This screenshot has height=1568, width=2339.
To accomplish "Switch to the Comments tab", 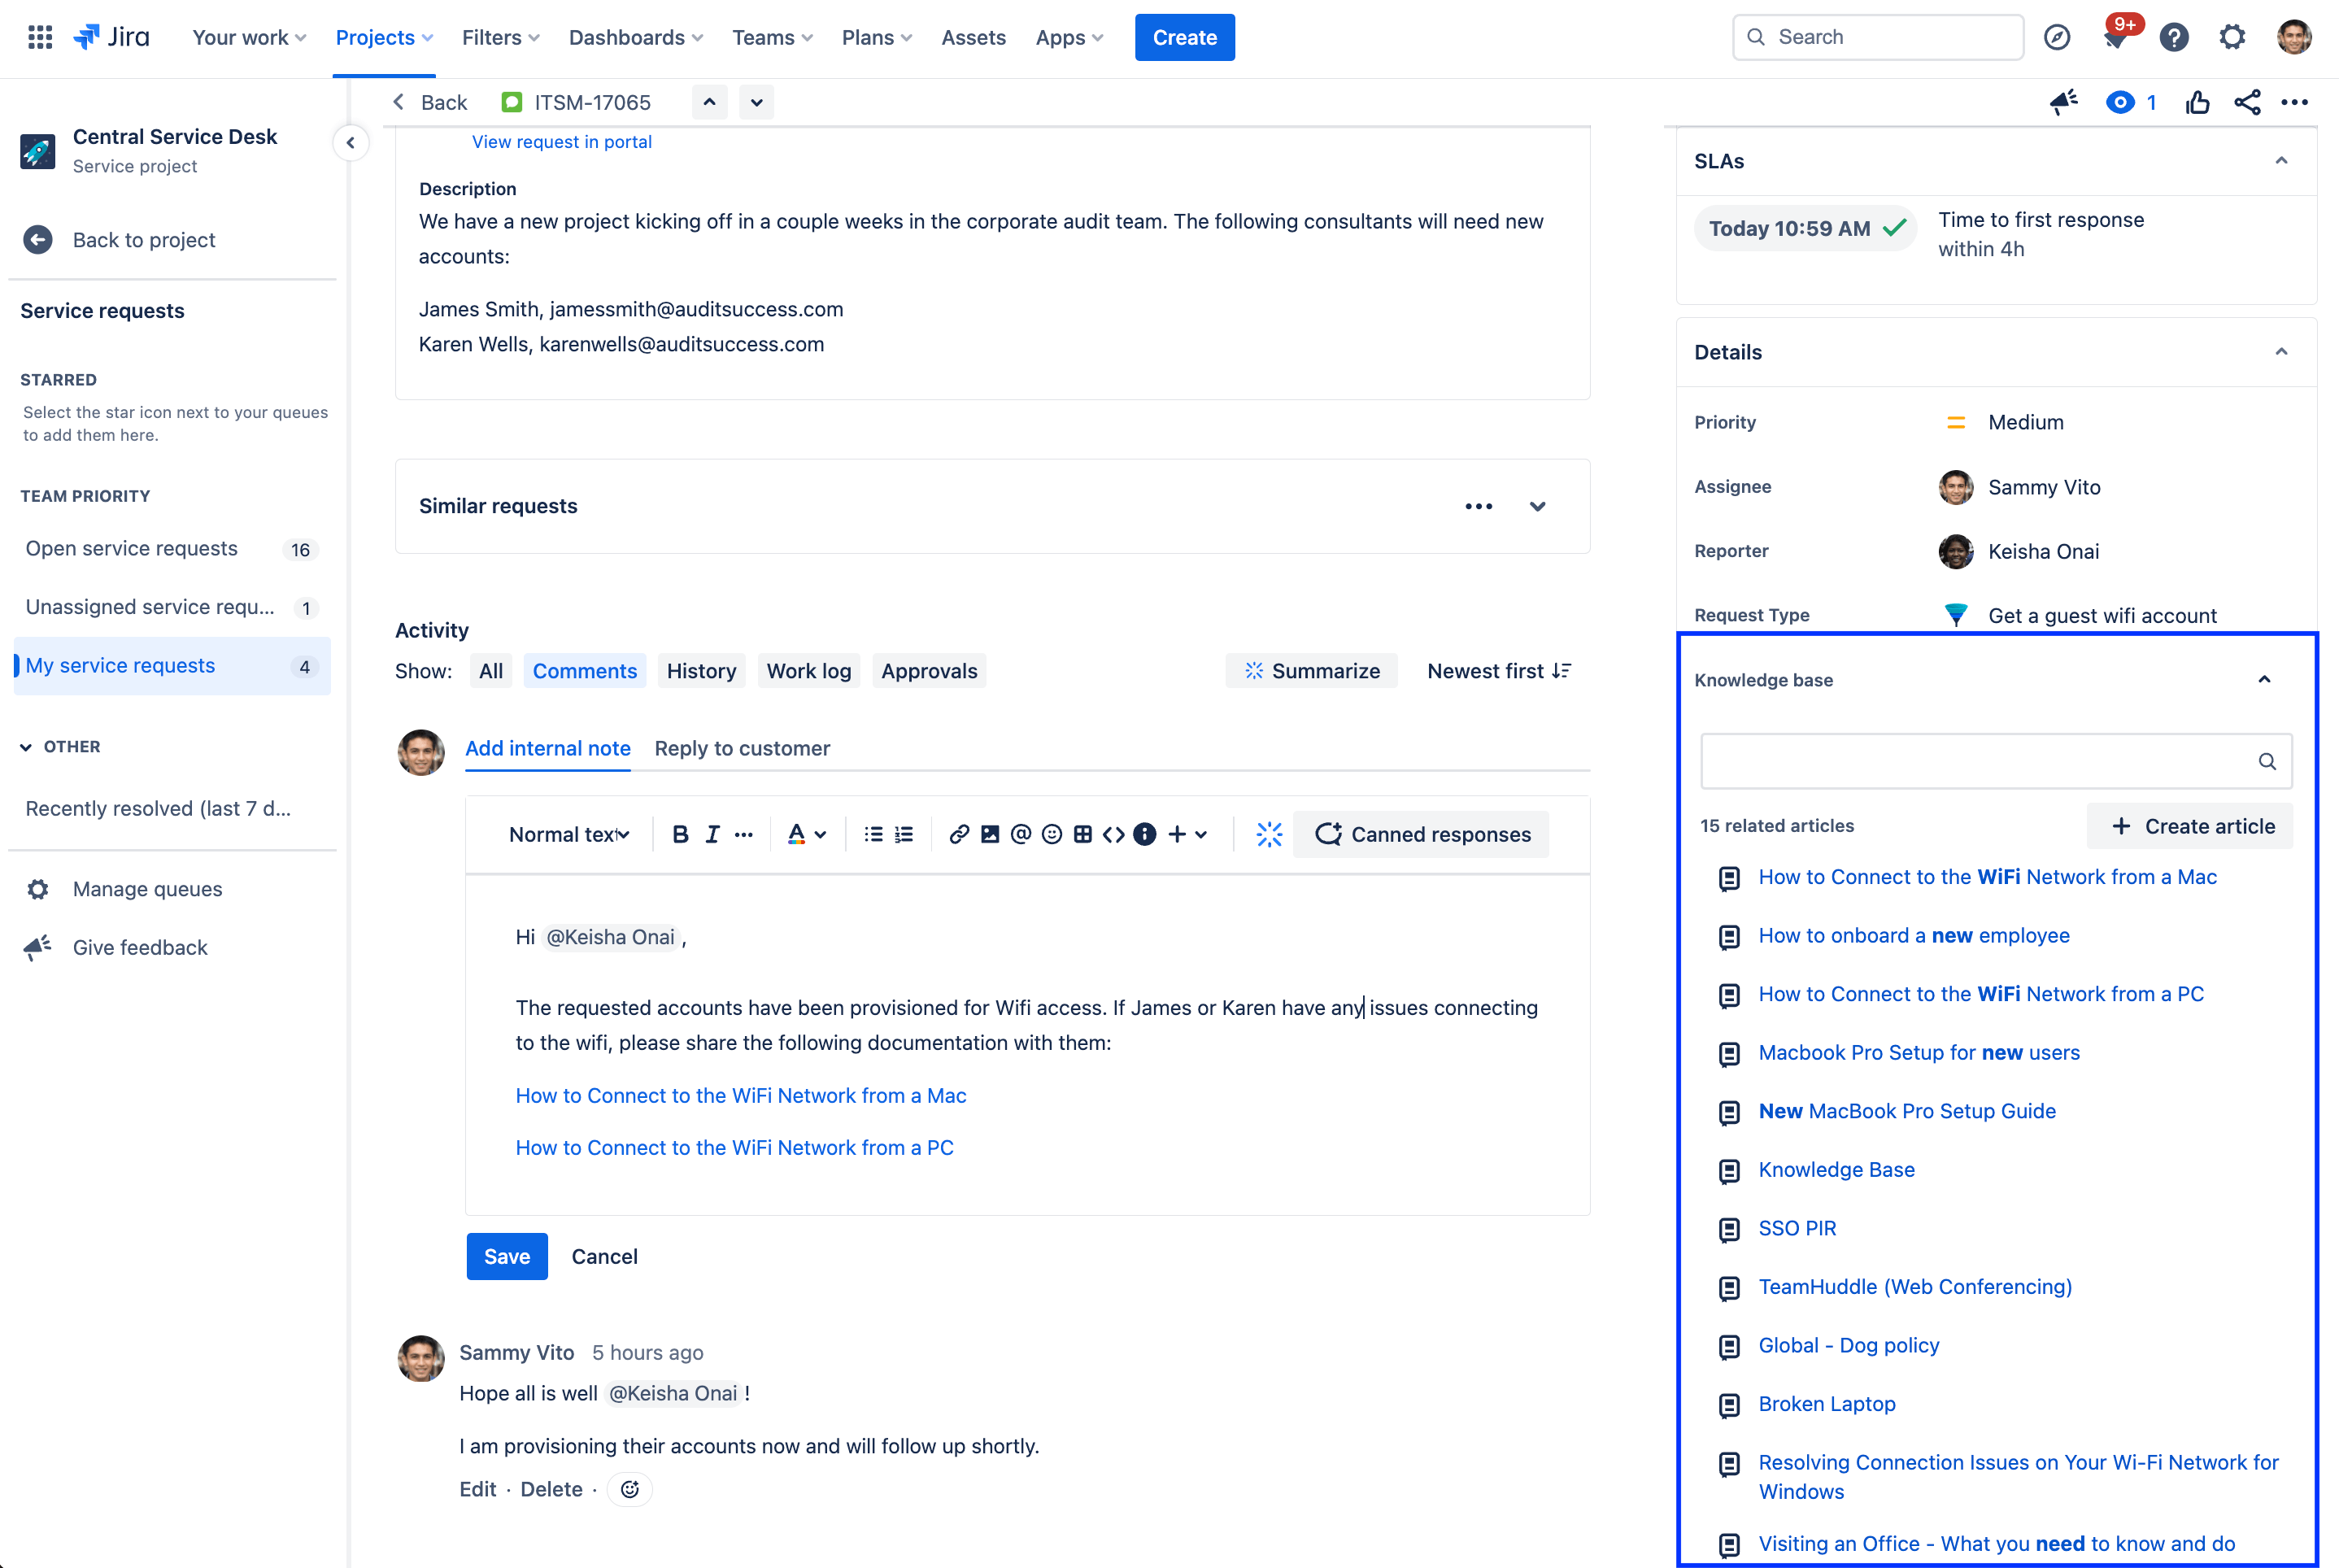I will click(582, 669).
